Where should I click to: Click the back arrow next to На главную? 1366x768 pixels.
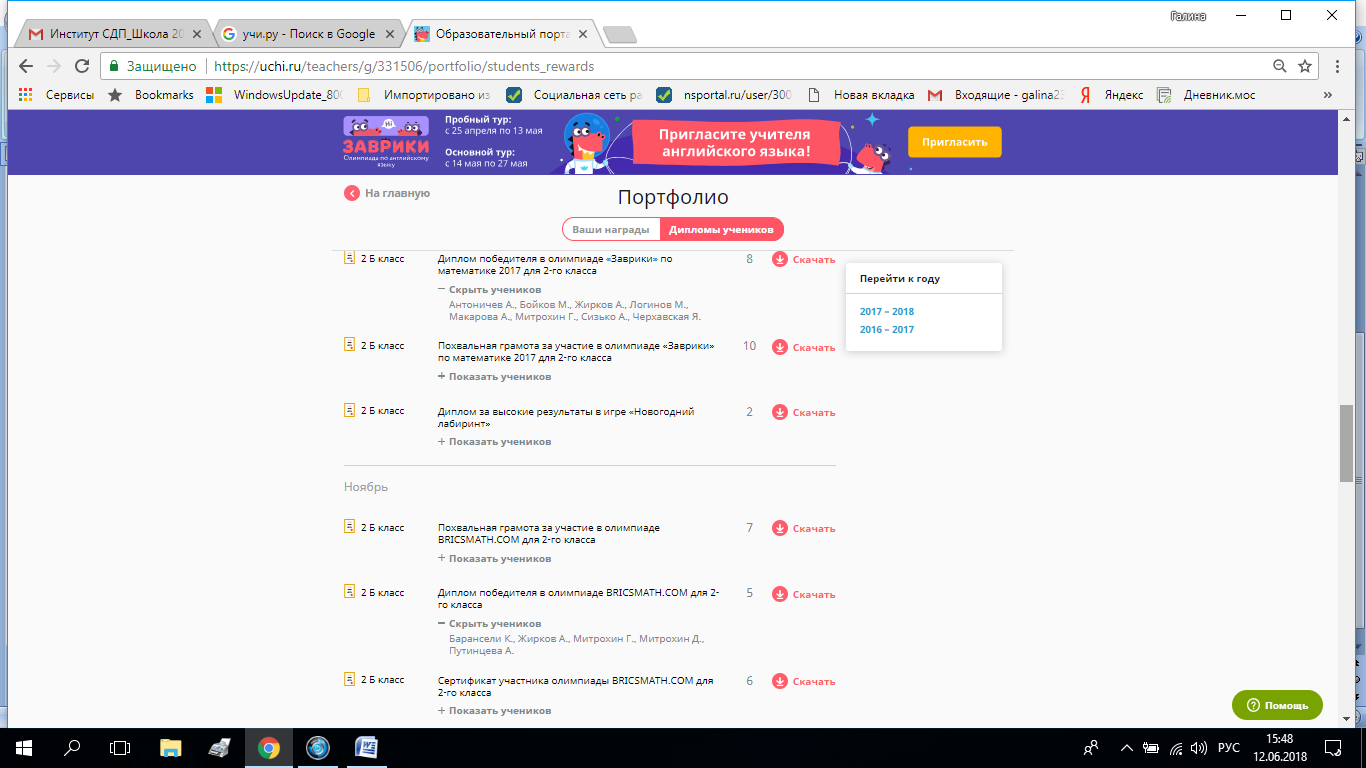[352, 193]
